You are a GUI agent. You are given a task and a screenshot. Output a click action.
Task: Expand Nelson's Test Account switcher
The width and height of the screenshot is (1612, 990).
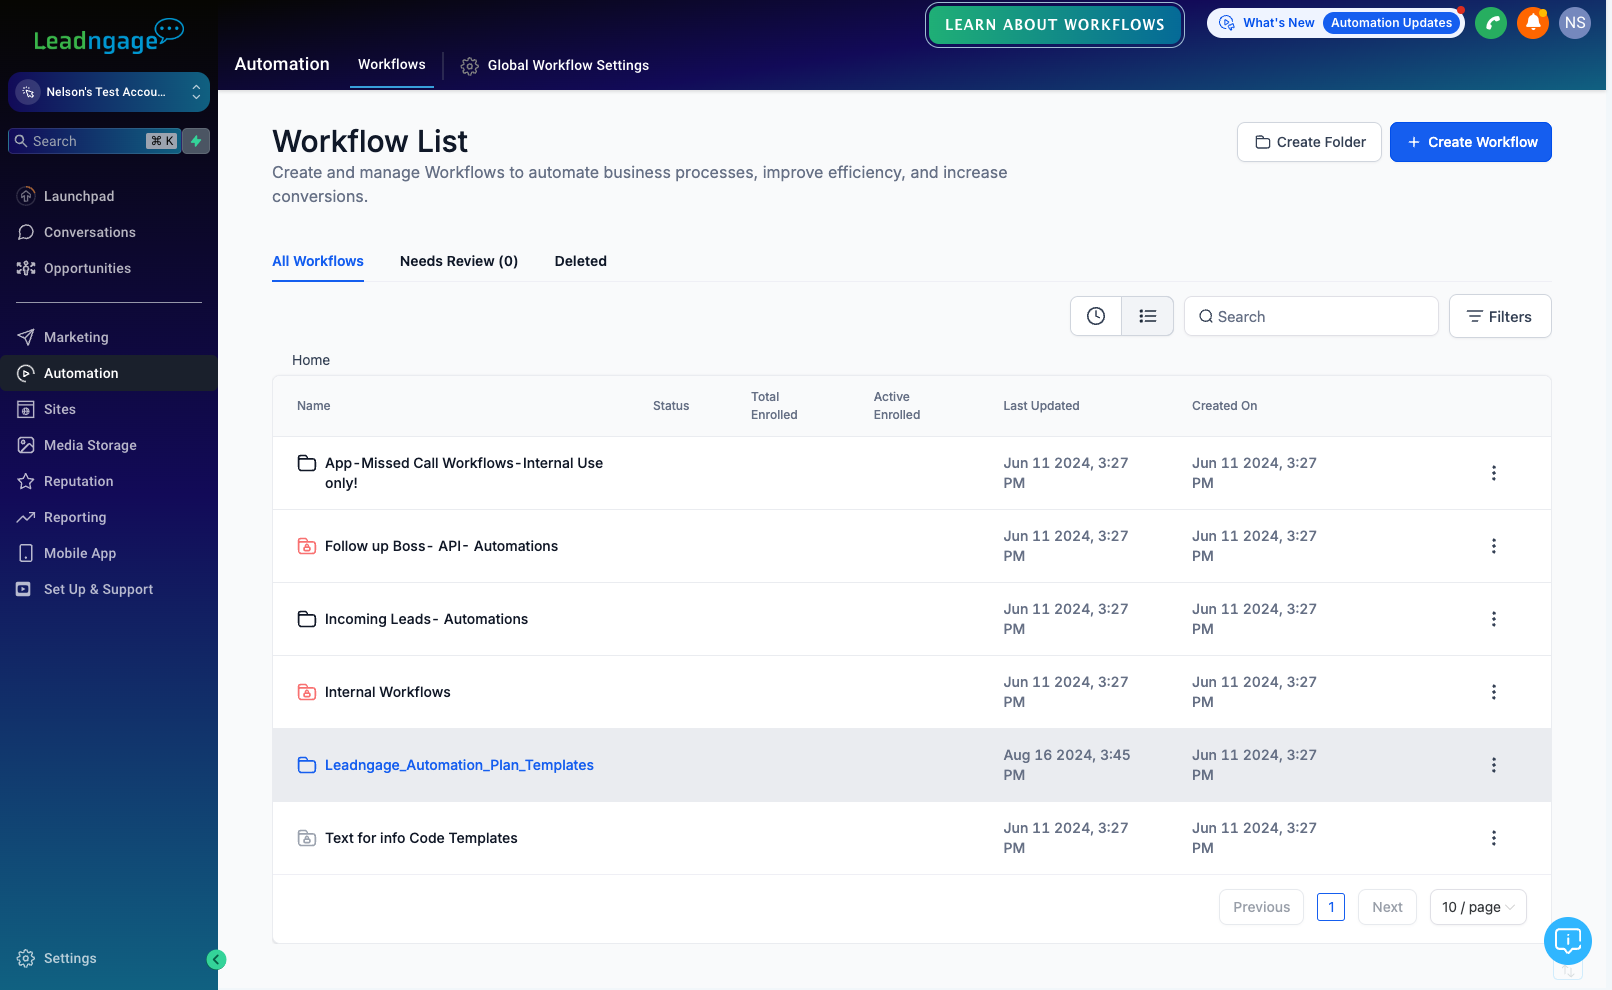point(109,92)
